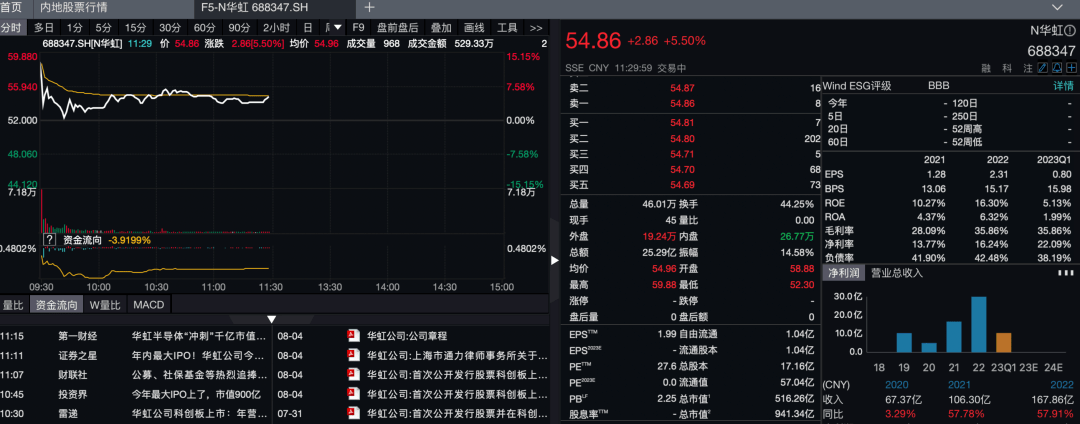Switch chart to 60分 interval
1080x424 pixels.
tap(205, 28)
